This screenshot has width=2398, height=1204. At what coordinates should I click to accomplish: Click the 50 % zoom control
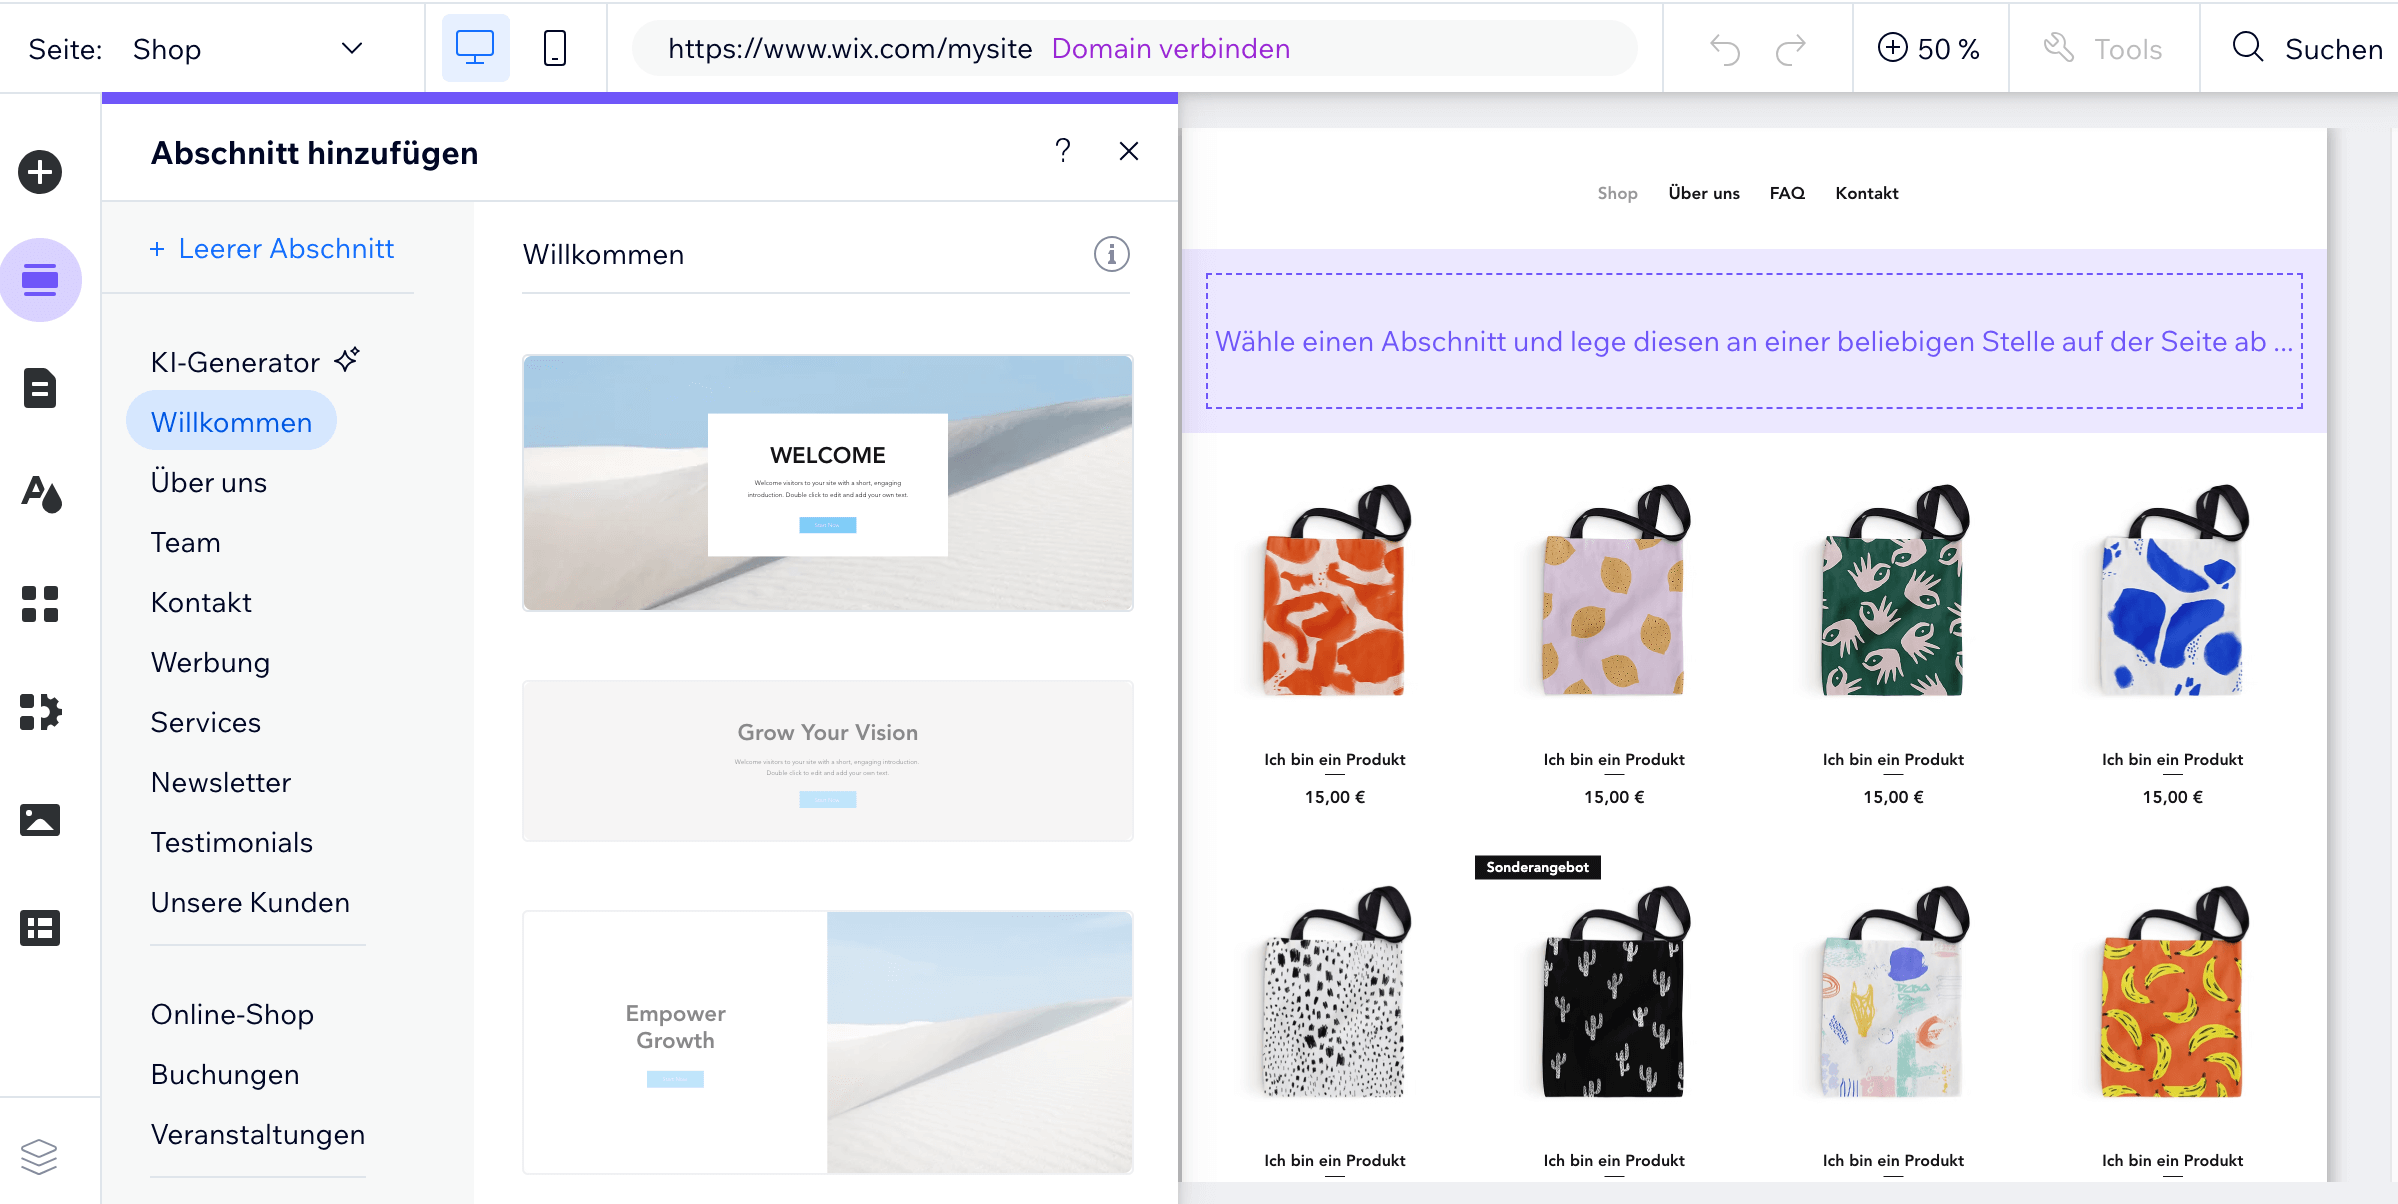pos(1929,49)
